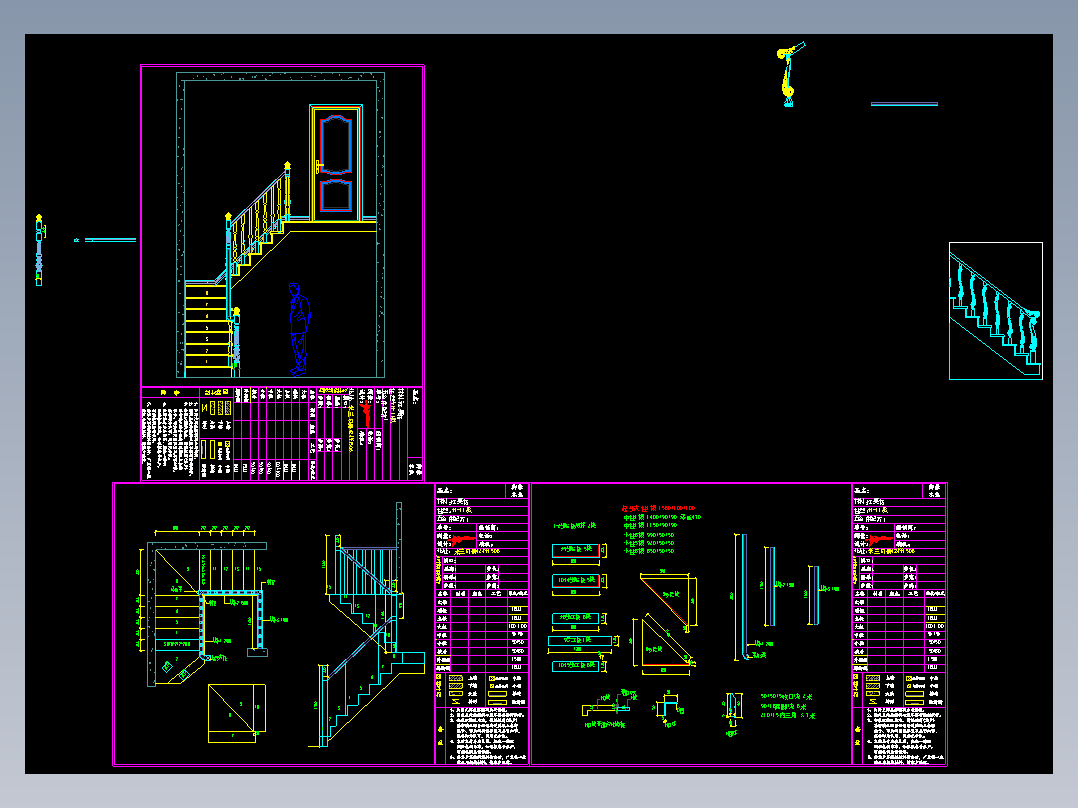Select the yellow baluster detail at far left
The width and height of the screenshot is (1078, 808).
pos(39,250)
